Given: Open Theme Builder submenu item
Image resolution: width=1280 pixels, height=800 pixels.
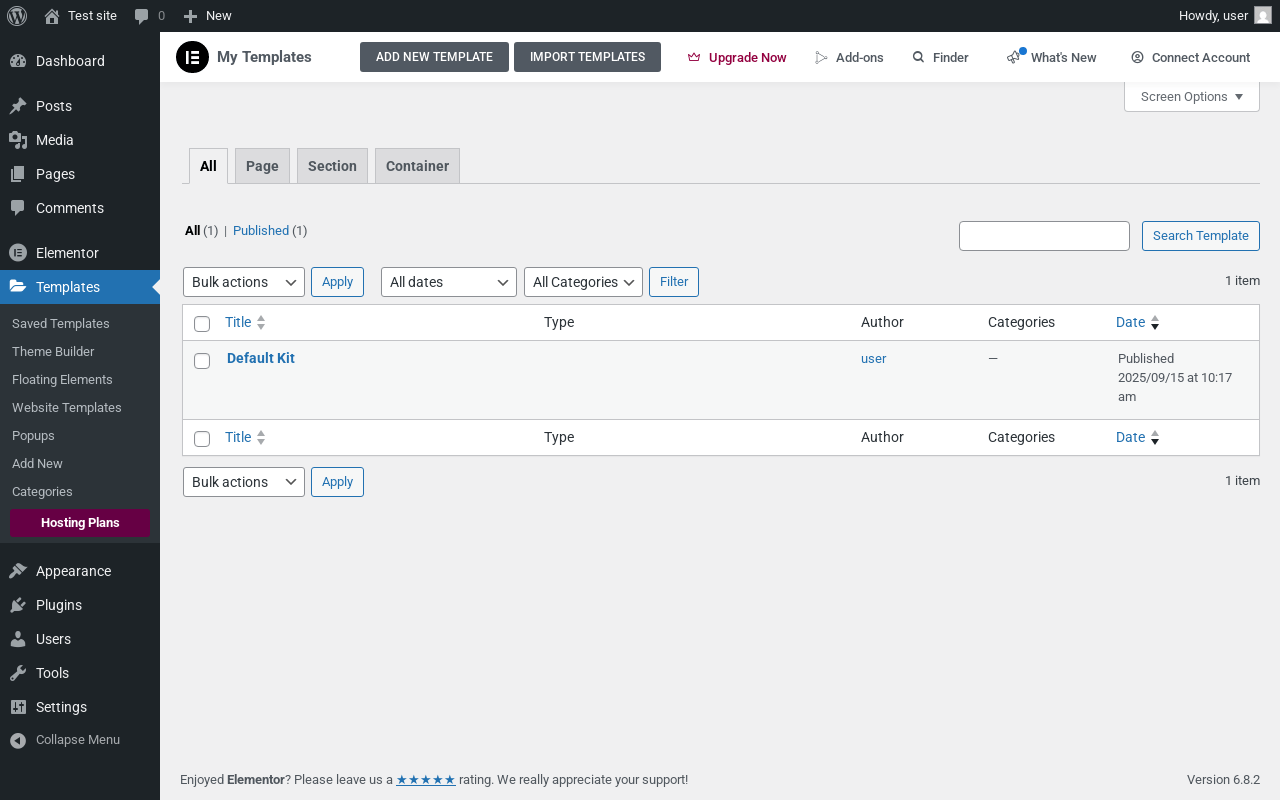Looking at the screenshot, I should (x=53, y=352).
